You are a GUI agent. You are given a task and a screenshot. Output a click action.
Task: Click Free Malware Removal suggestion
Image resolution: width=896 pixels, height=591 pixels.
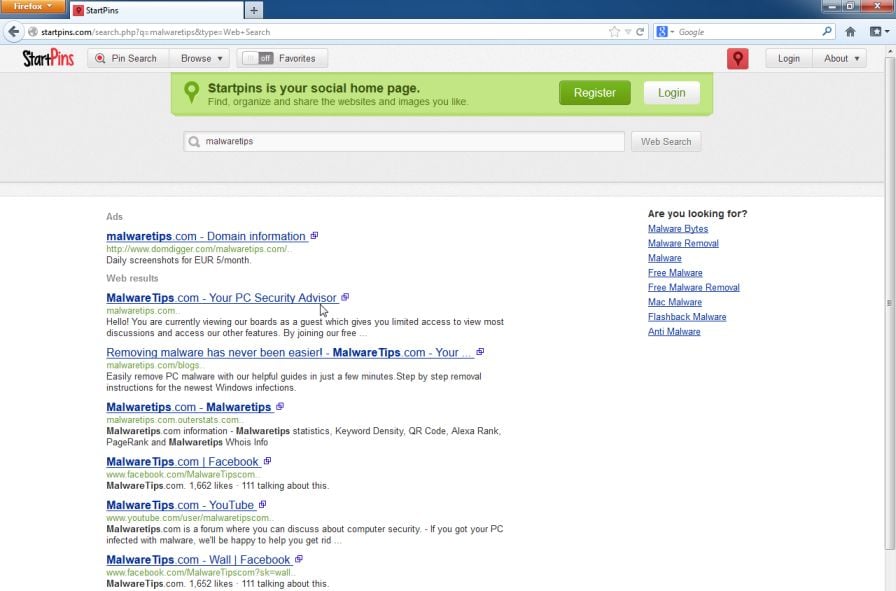694,287
